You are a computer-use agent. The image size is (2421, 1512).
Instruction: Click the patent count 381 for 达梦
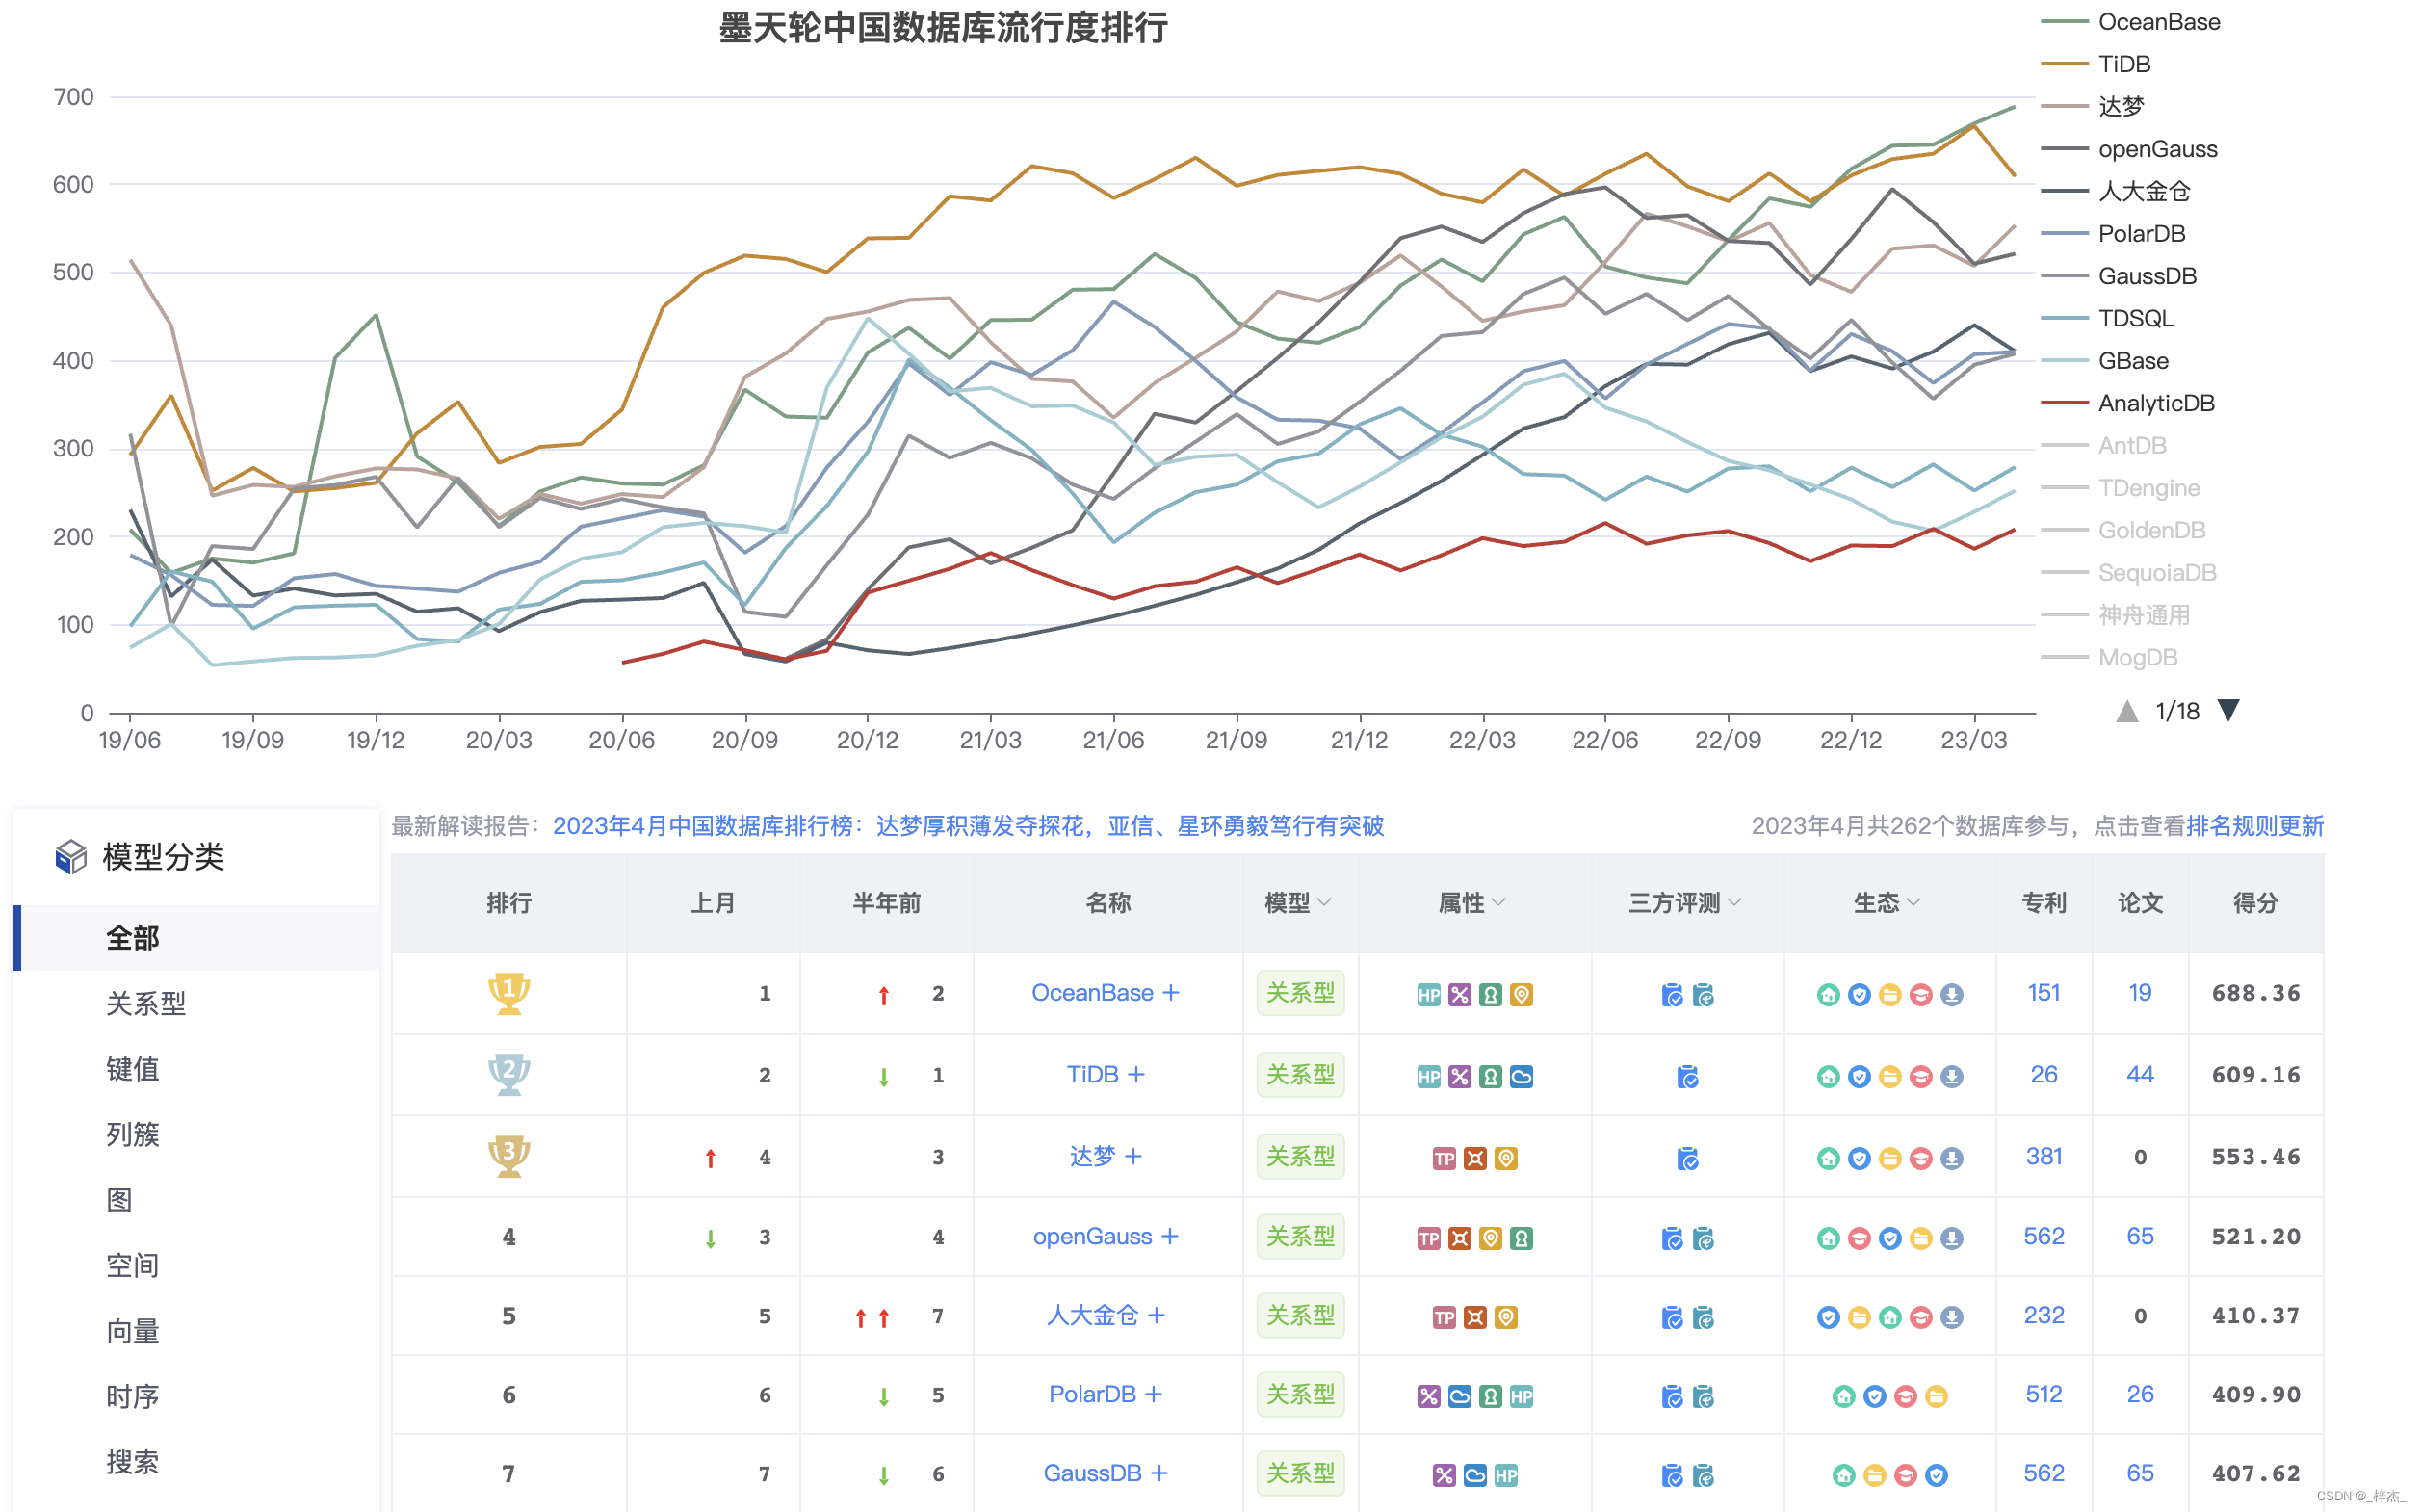(x=2044, y=1157)
